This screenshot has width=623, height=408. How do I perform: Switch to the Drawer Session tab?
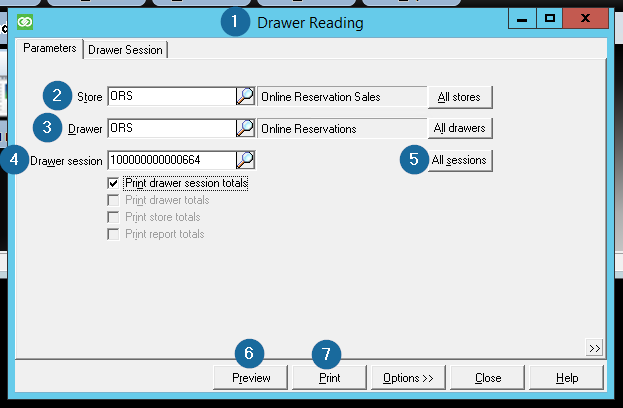click(125, 50)
